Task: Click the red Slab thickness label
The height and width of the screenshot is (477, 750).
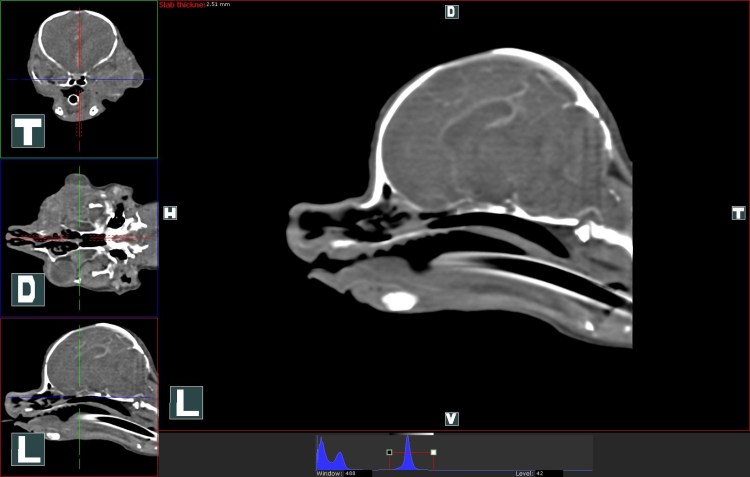Action: tap(181, 5)
